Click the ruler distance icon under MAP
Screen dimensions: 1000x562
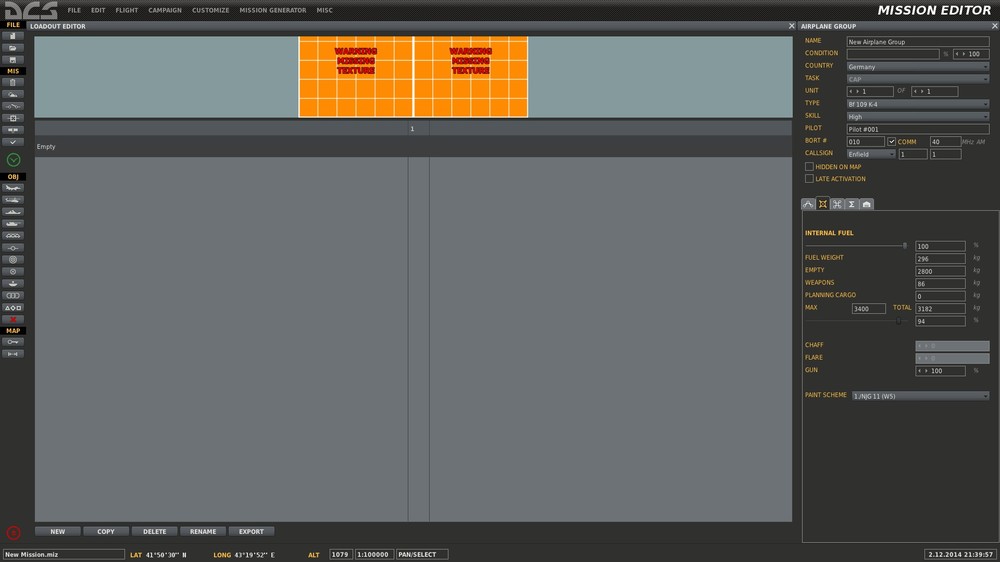[x=13, y=353]
